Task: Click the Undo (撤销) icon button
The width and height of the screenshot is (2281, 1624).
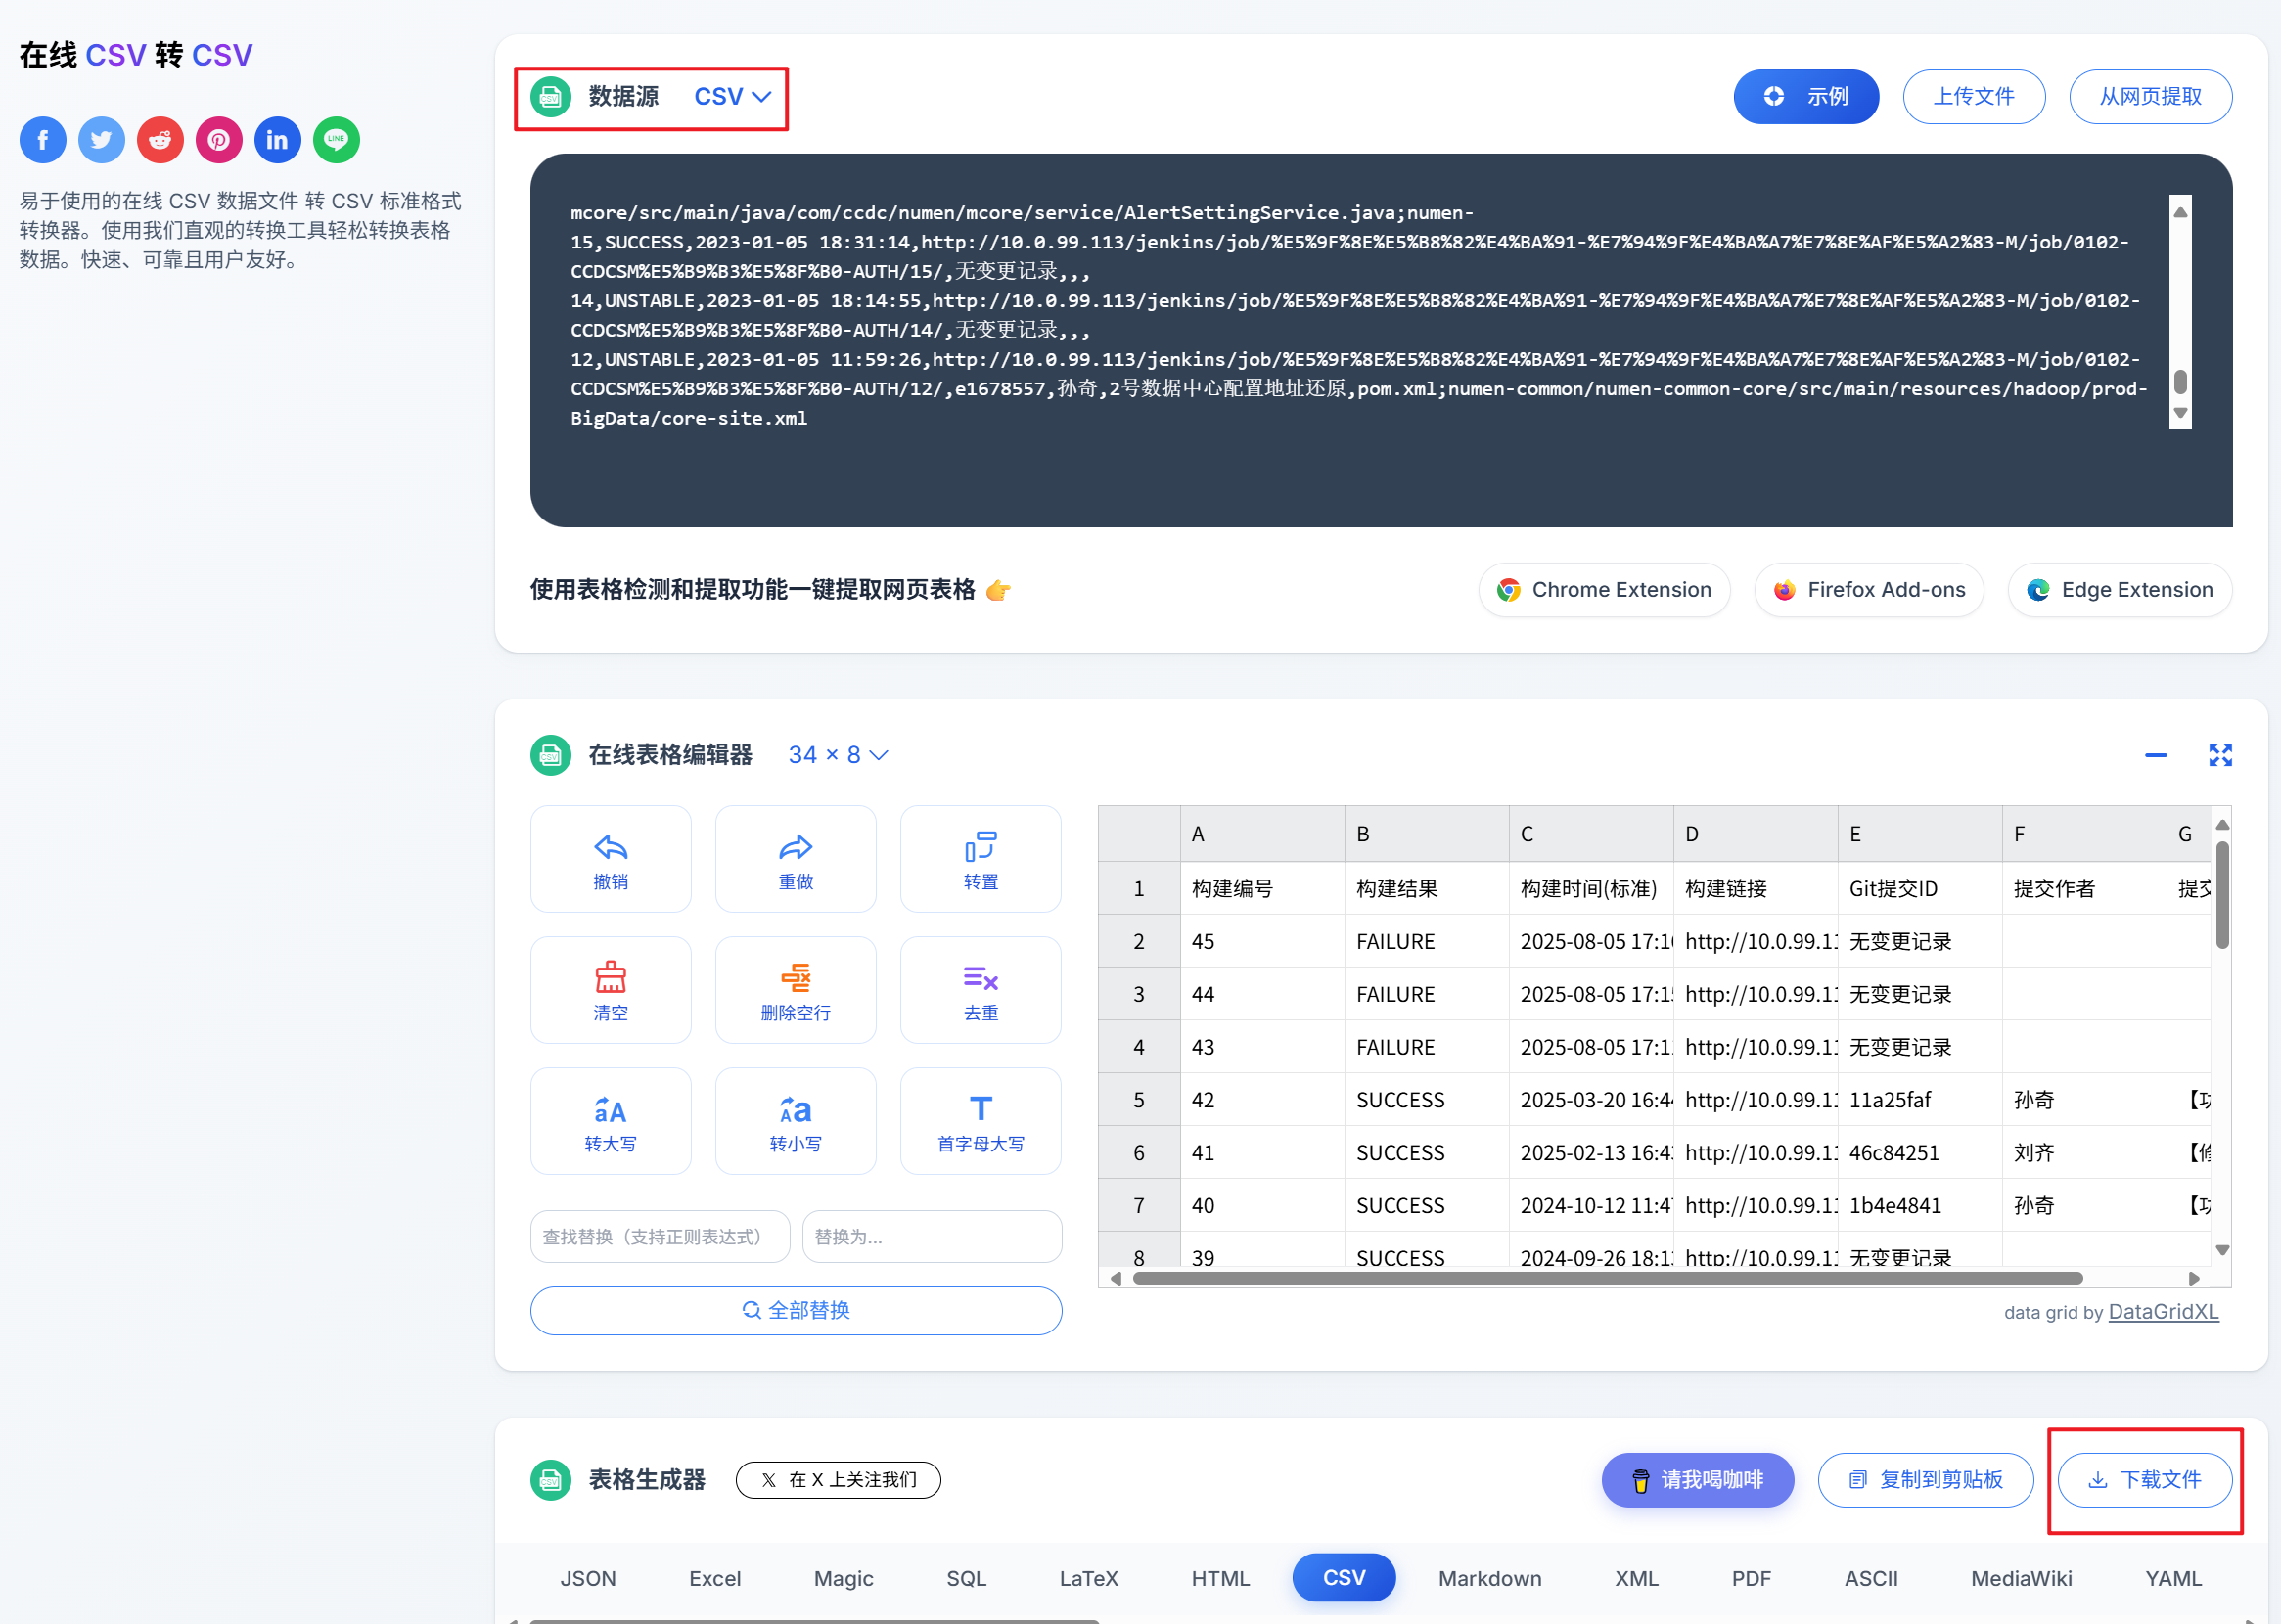Action: coord(610,859)
